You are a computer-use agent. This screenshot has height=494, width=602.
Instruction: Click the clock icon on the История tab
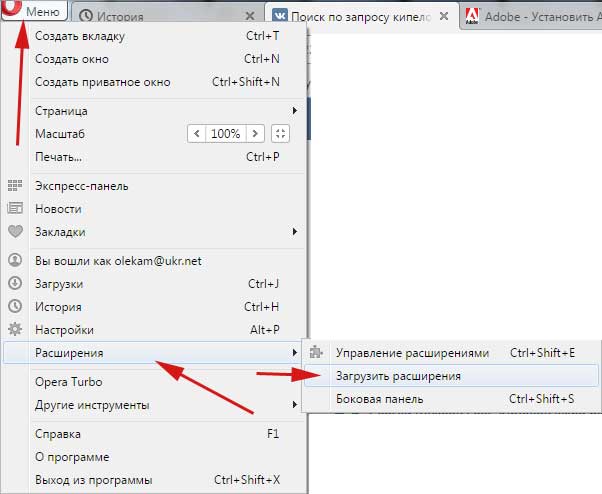[x=86, y=17]
